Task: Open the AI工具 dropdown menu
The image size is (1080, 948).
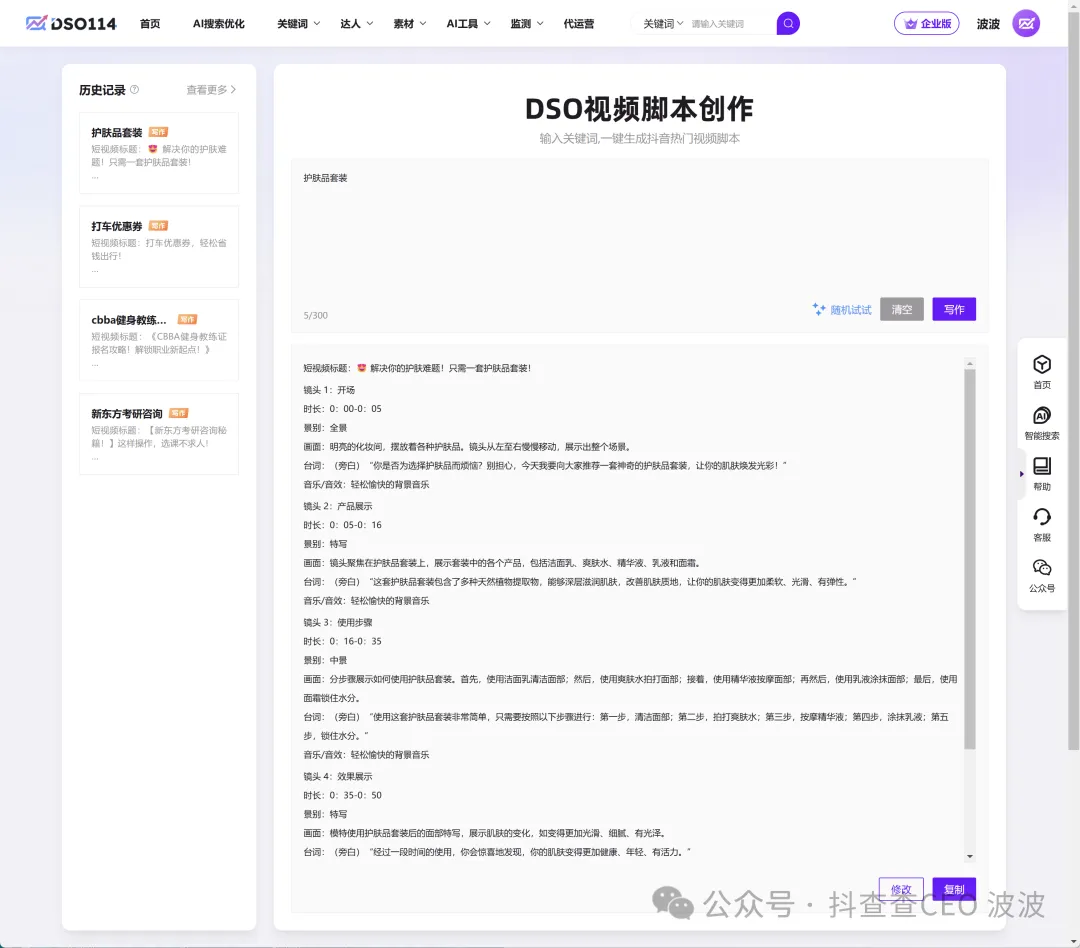Action: (x=468, y=23)
